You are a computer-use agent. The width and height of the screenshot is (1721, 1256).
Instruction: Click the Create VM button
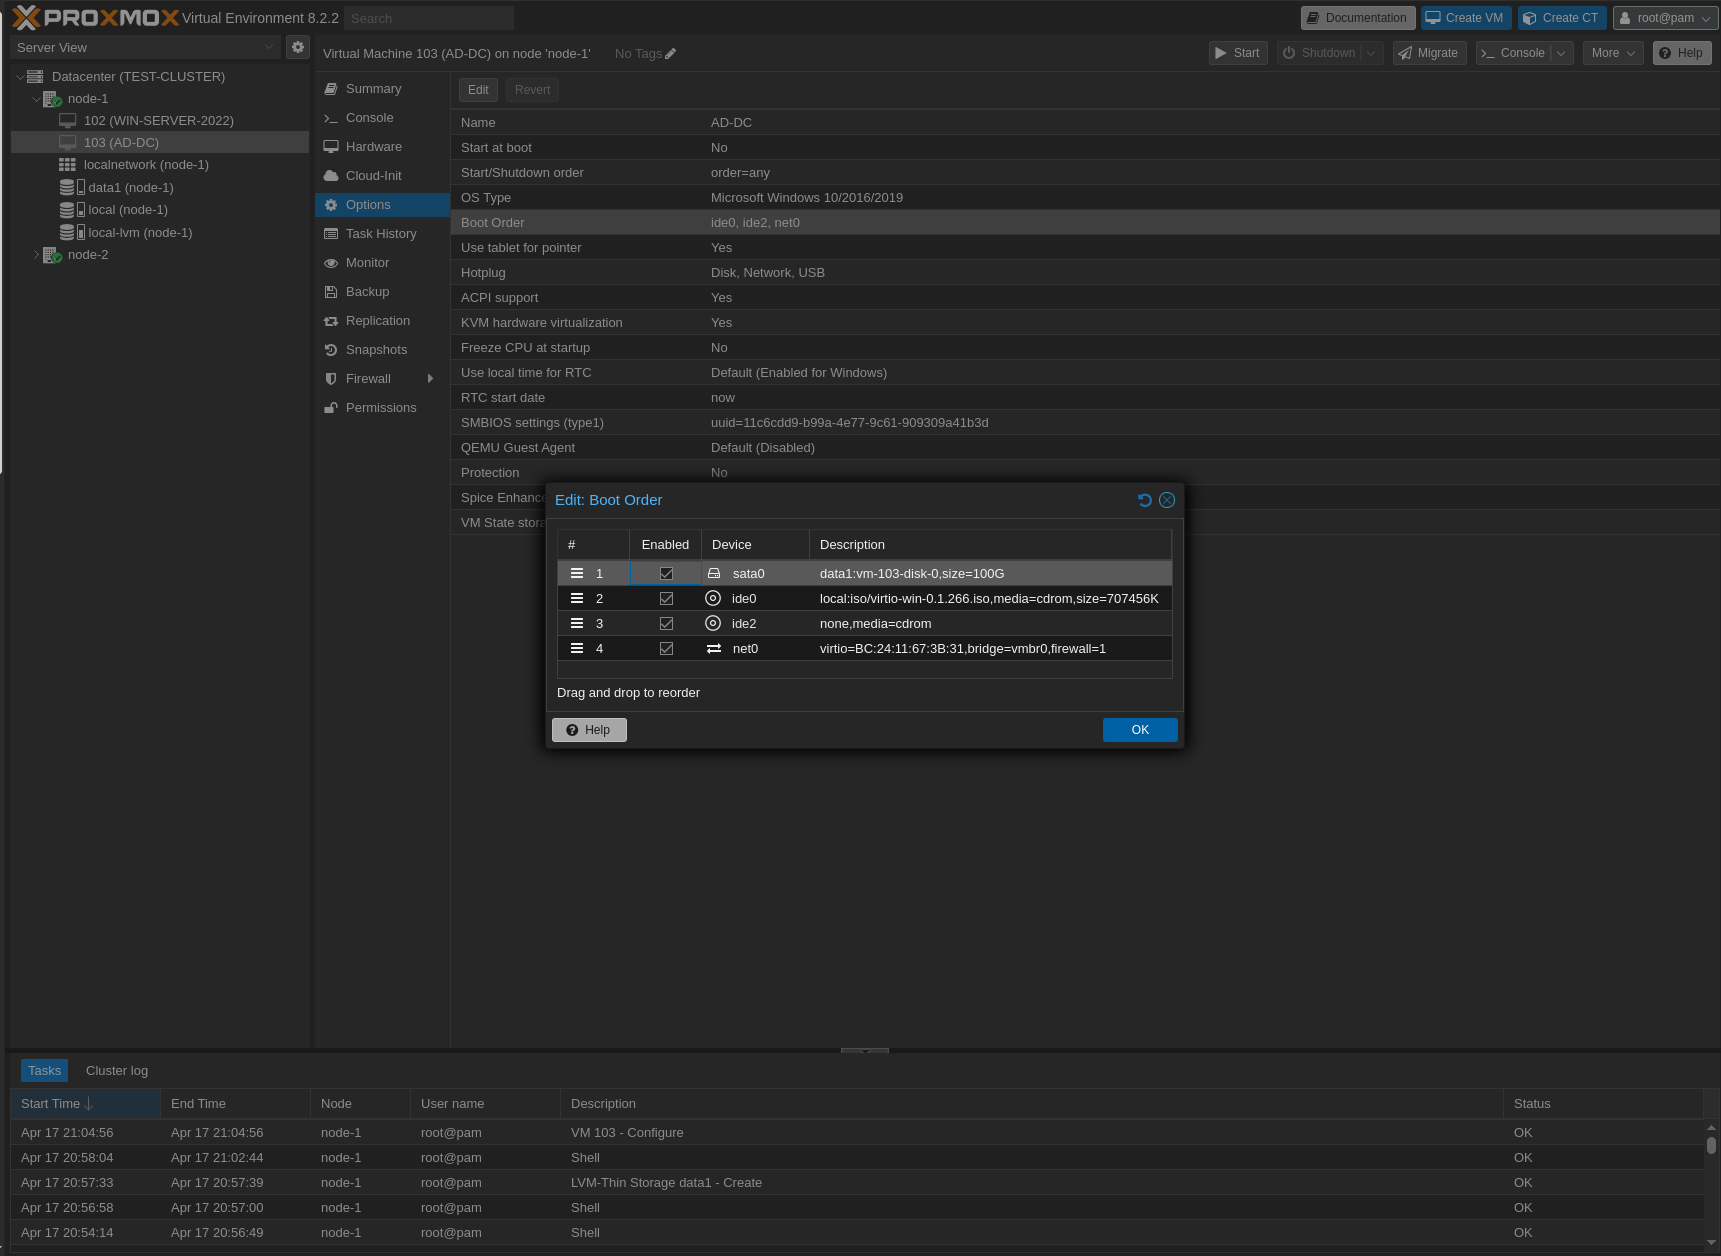tap(1465, 17)
